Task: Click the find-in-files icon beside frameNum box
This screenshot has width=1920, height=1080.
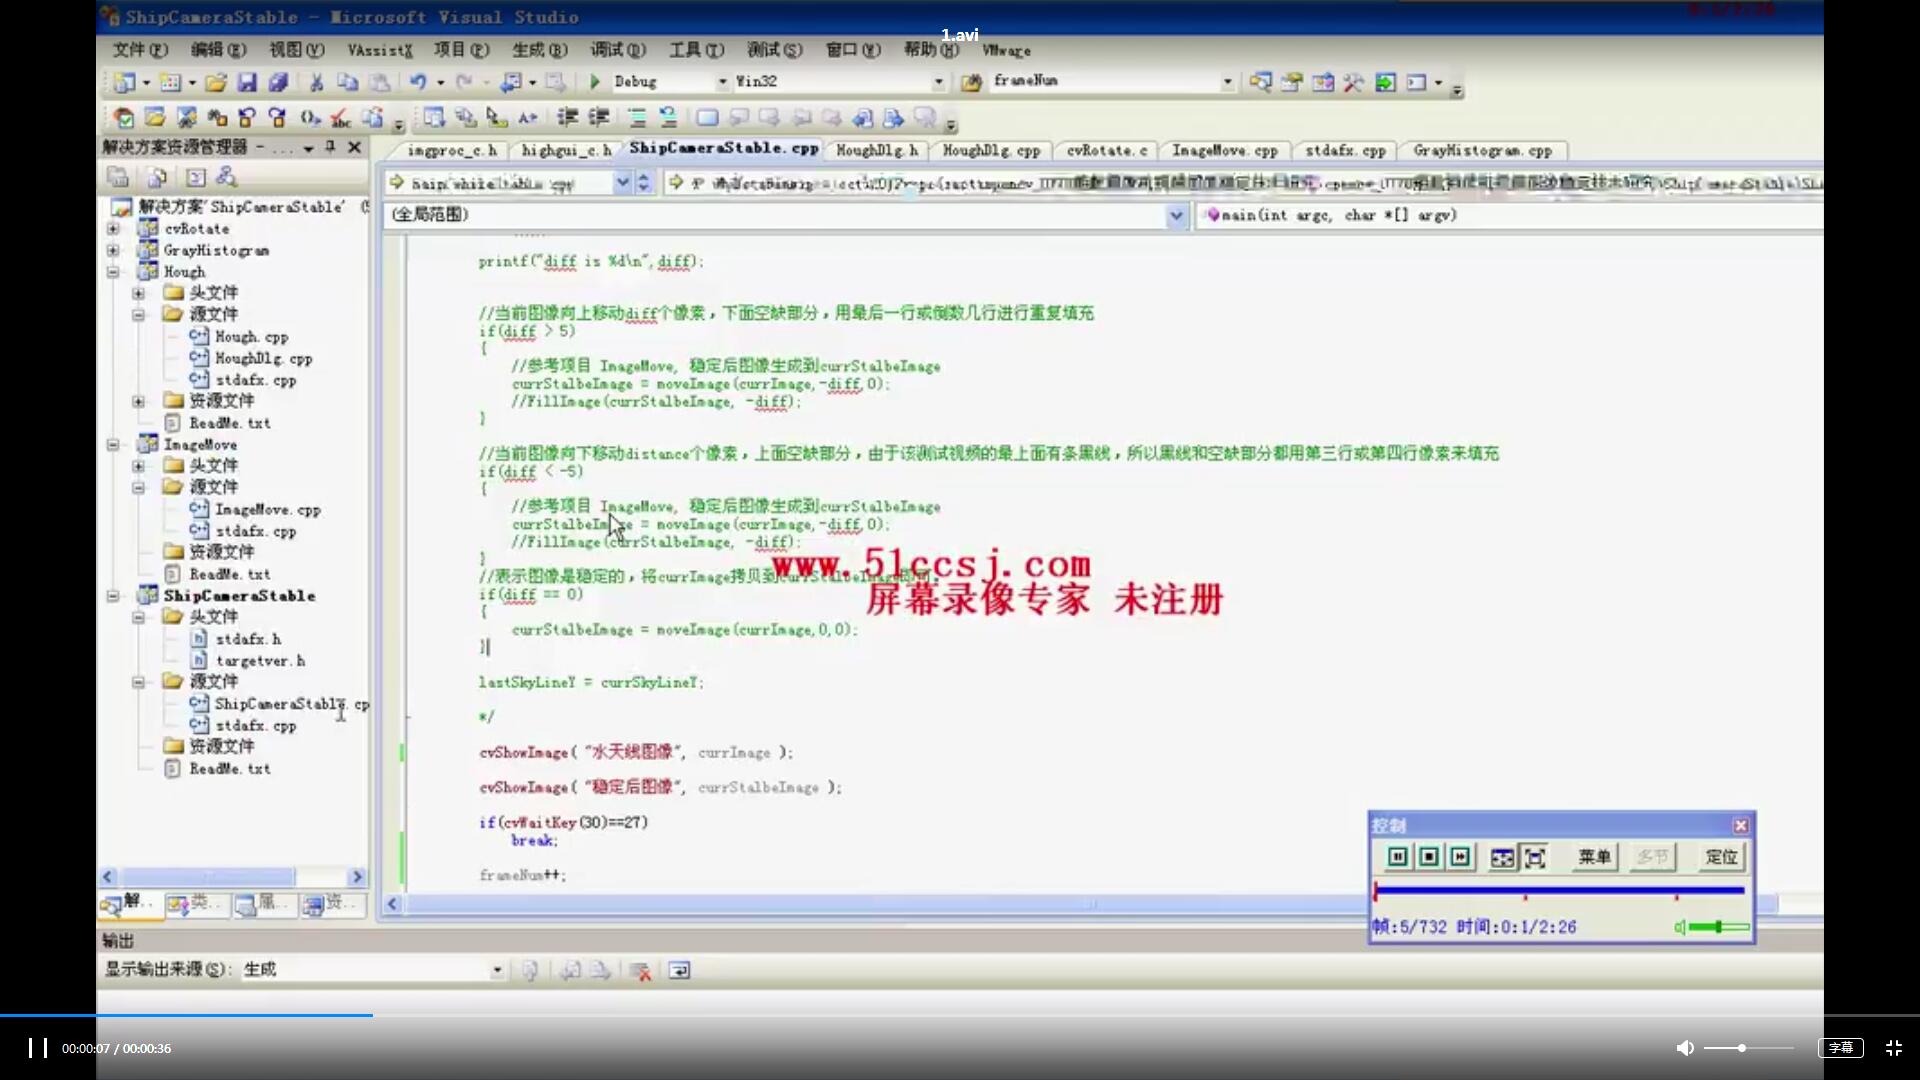Action: pos(970,82)
